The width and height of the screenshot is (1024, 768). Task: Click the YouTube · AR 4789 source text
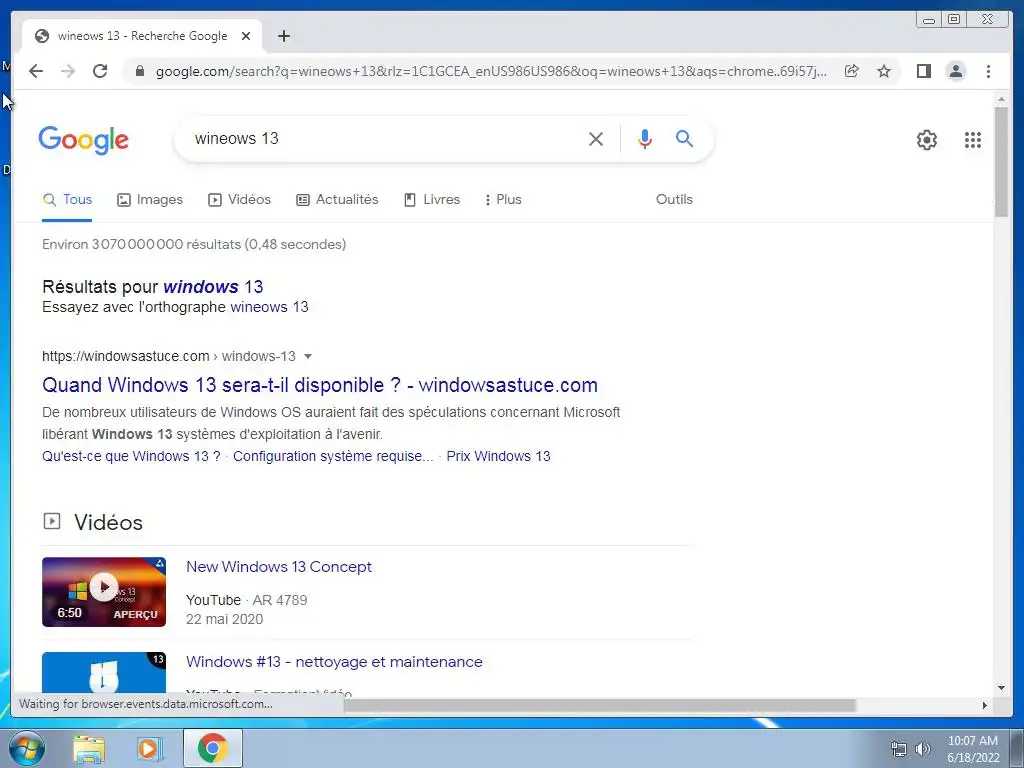click(246, 600)
